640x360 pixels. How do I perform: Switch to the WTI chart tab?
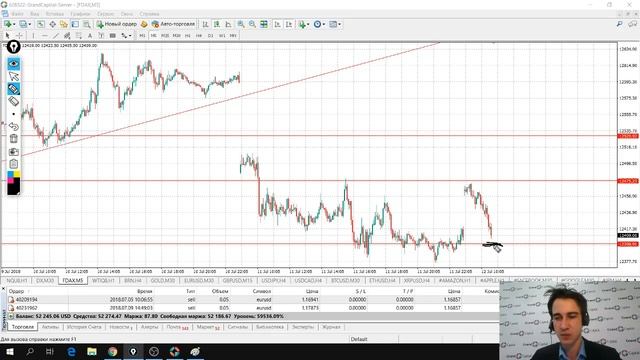pyautogui.click(x=103, y=281)
